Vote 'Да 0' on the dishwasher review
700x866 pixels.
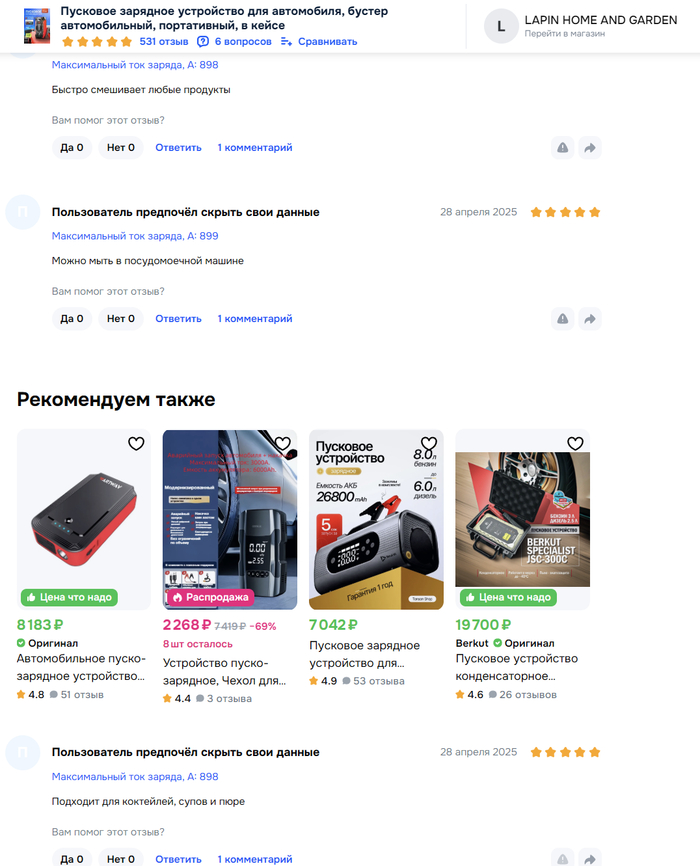pyautogui.click(x=72, y=319)
